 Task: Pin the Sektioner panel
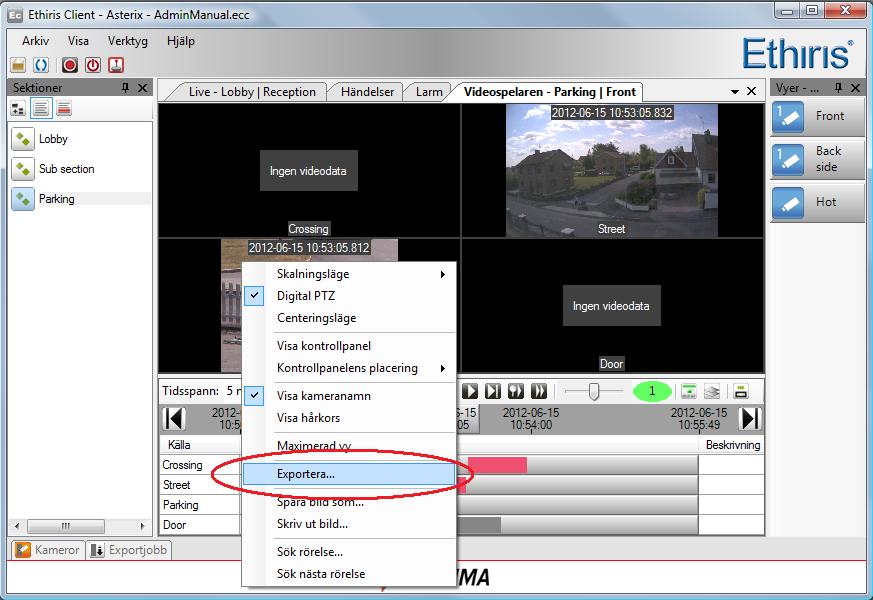coord(126,87)
